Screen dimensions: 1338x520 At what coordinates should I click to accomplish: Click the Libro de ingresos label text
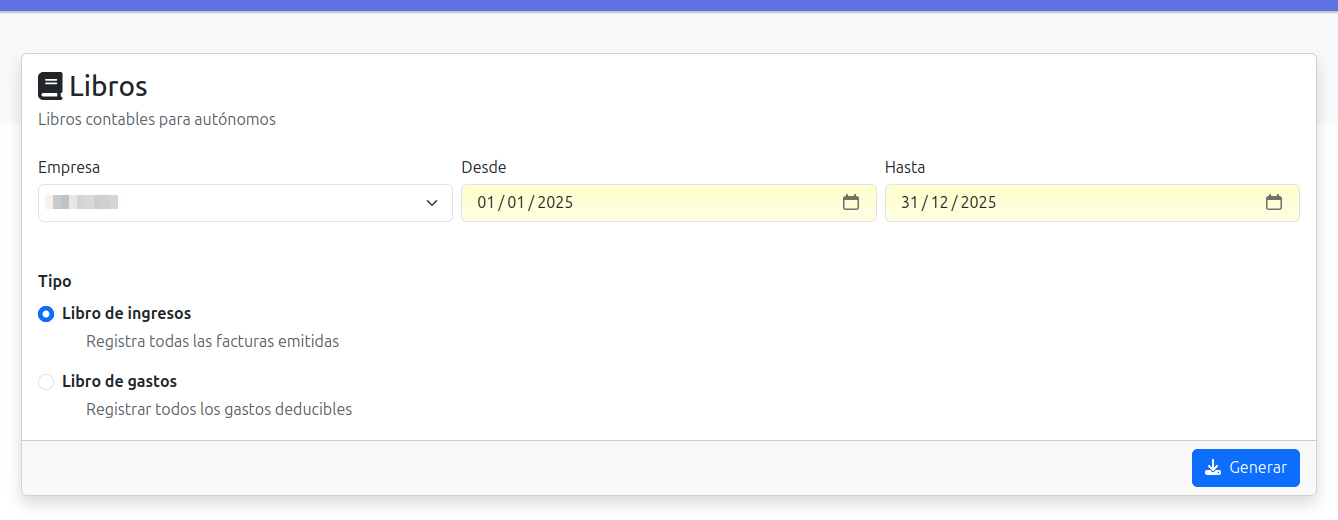[126, 313]
